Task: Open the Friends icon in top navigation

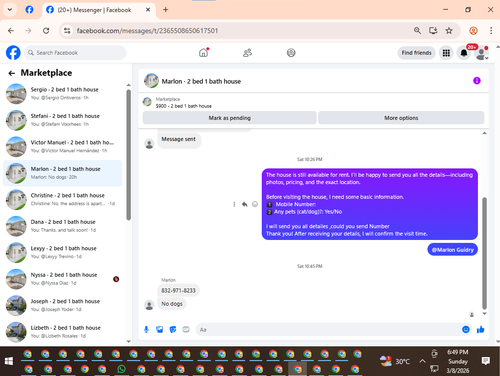Action: click(247, 53)
